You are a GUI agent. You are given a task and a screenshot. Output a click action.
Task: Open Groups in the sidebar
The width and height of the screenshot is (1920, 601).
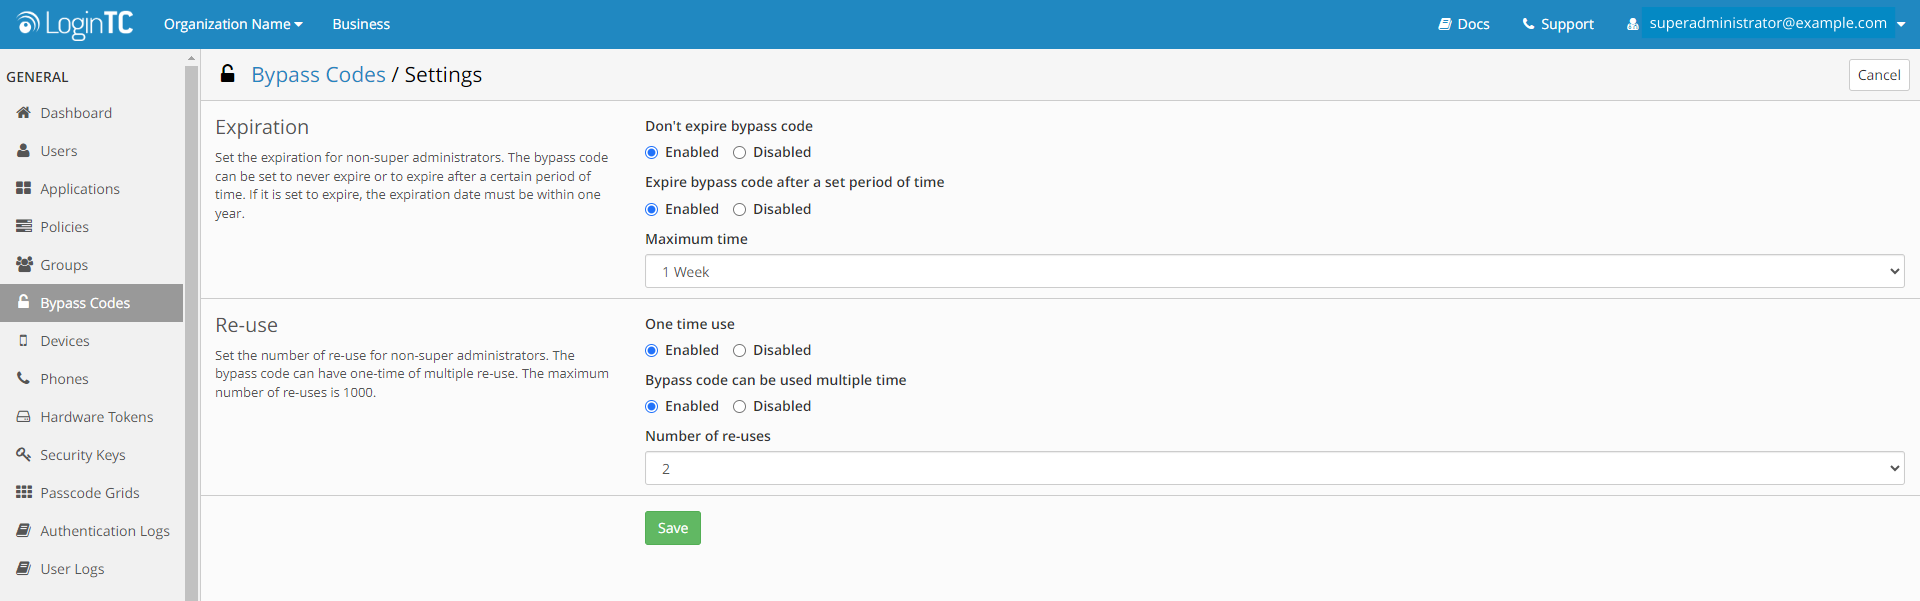click(92, 265)
